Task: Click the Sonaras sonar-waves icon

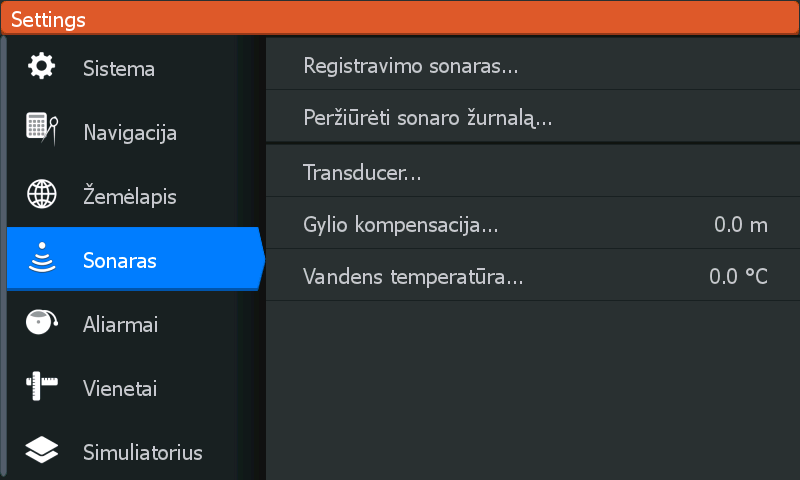Action: coord(42,257)
